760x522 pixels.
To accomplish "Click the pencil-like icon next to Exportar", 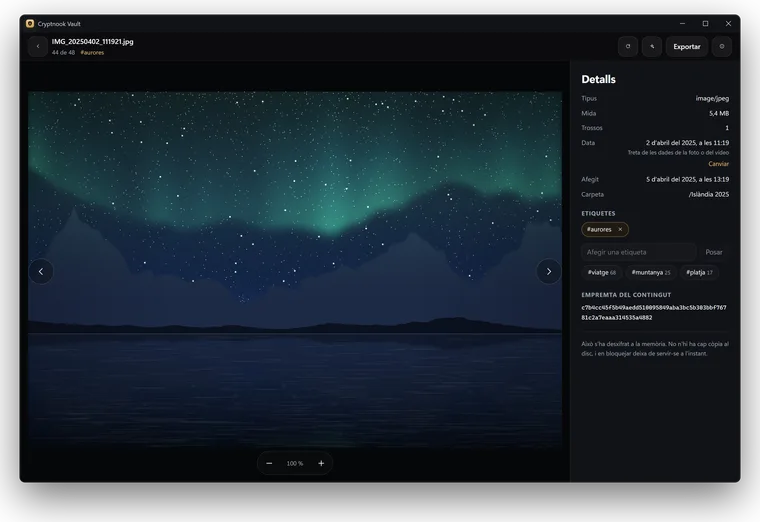I will pyautogui.click(x=652, y=47).
